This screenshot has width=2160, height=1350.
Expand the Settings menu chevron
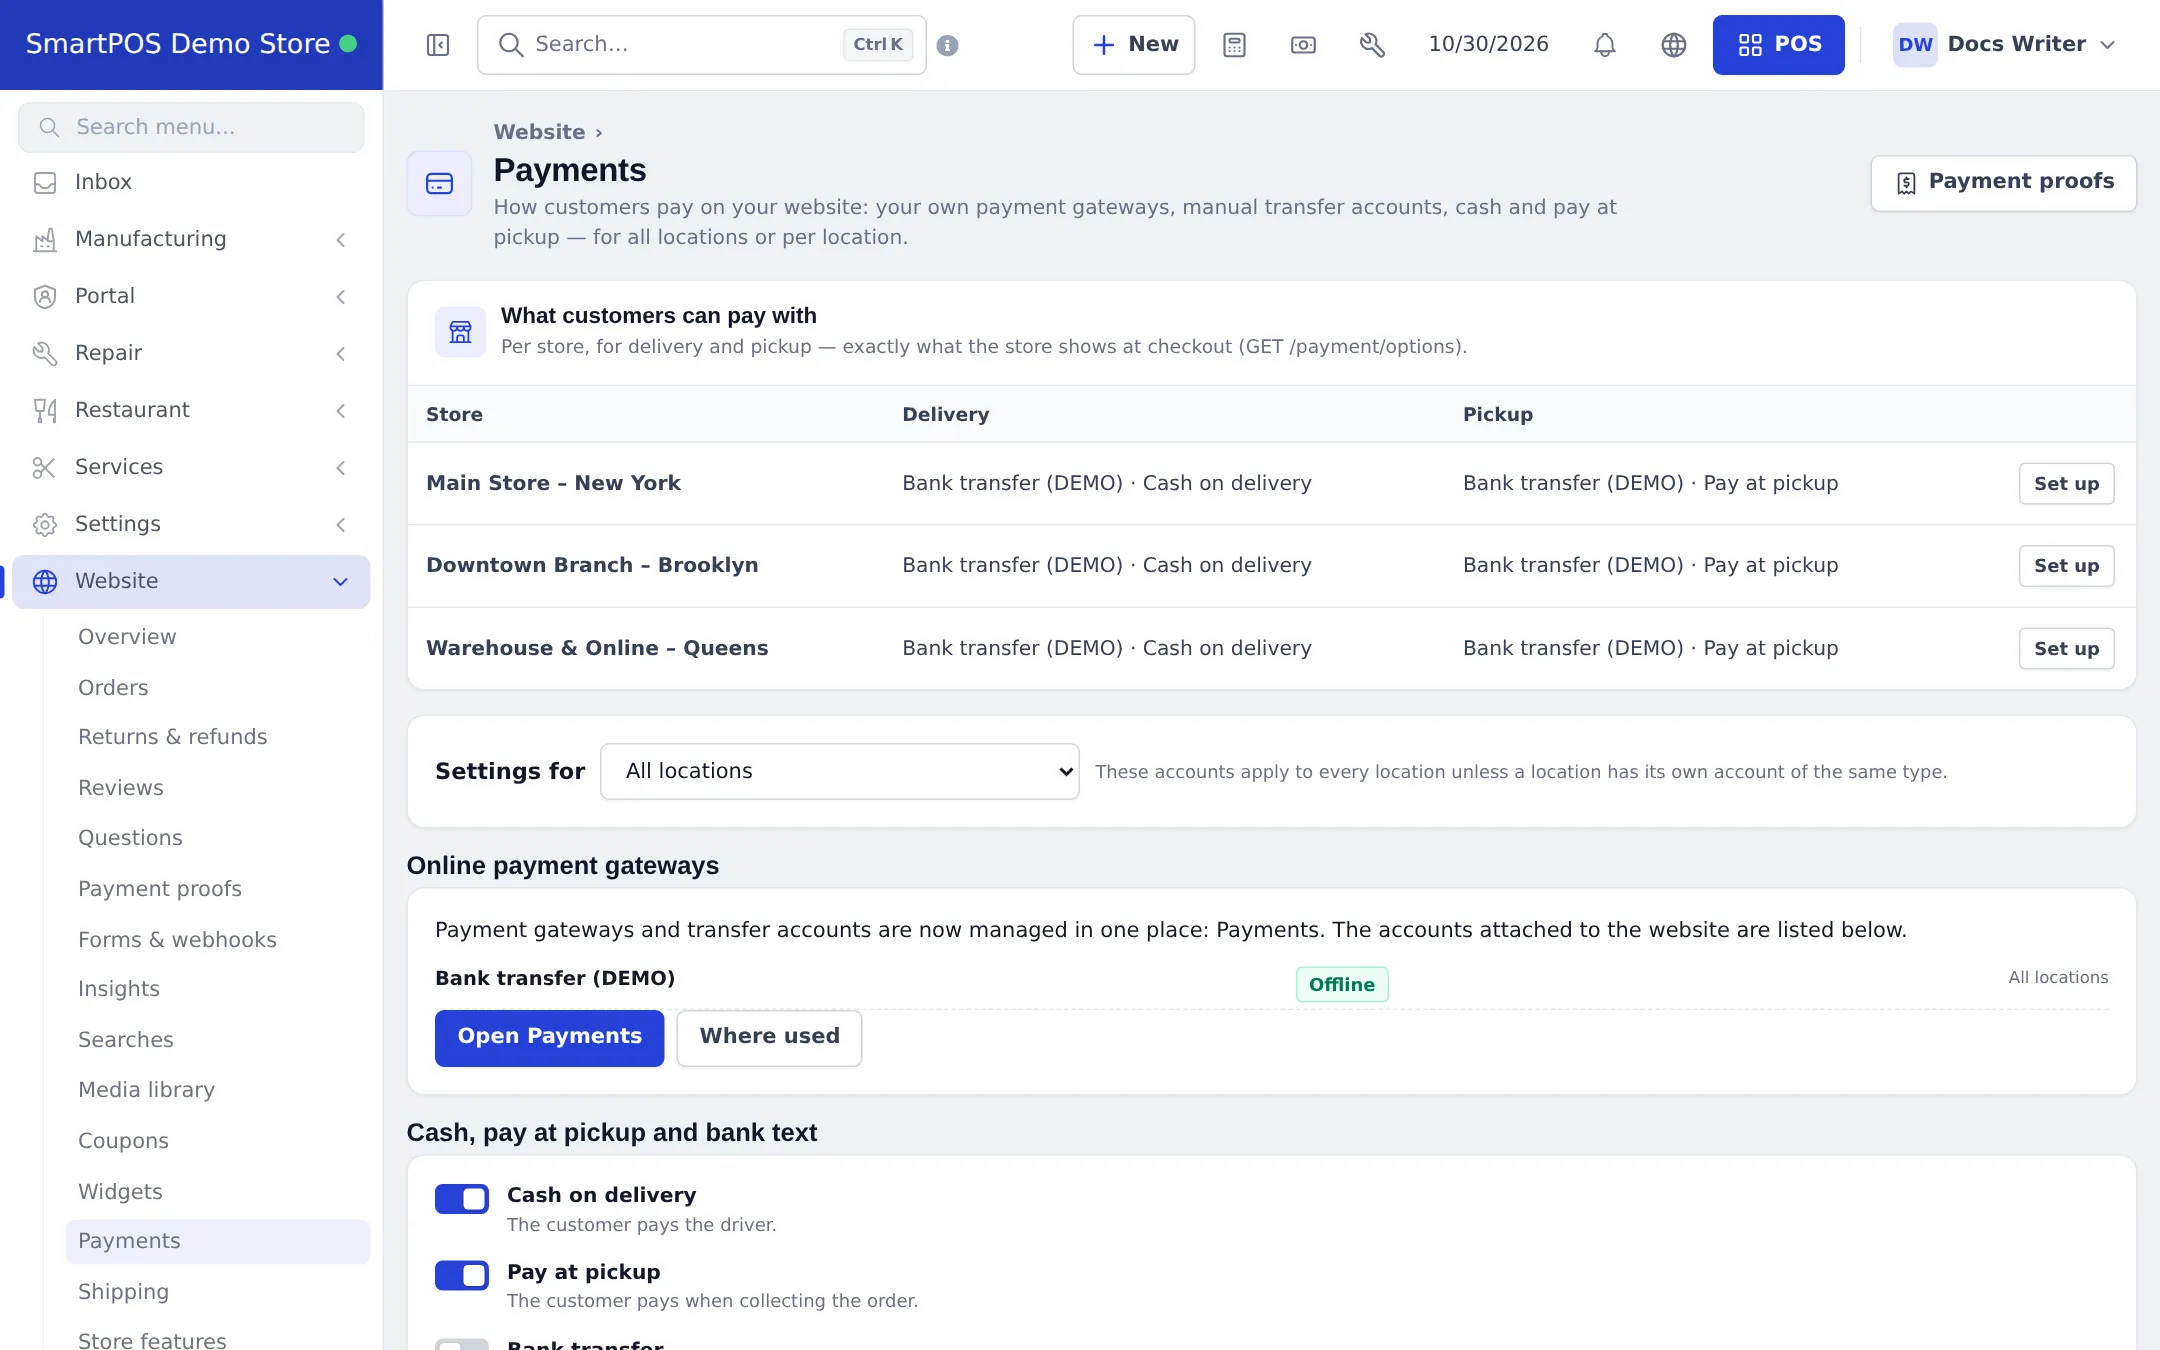(x=341, y=525)
